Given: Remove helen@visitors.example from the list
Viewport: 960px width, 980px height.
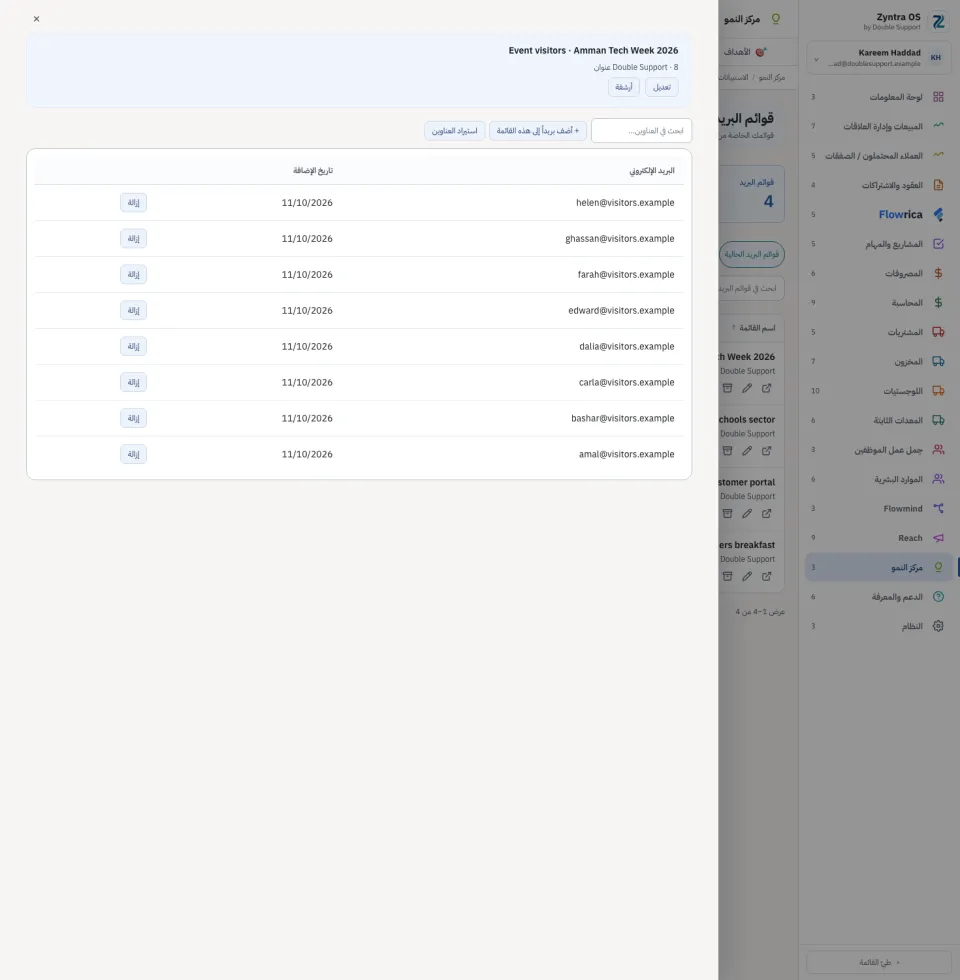Looking at the screenshot, I should tap(134, 202).
